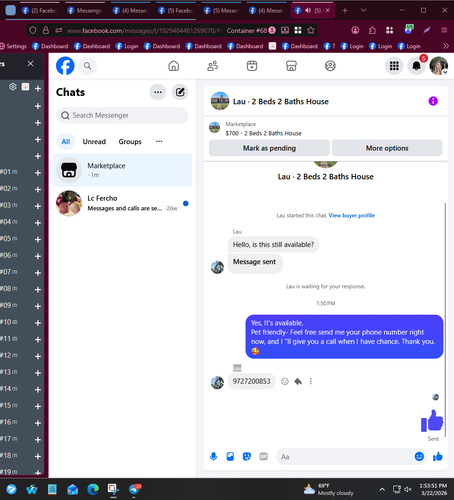Click the search magnifier next to Facebook logo
Viewport: 454px width, 500px height.
pos(87,66)
